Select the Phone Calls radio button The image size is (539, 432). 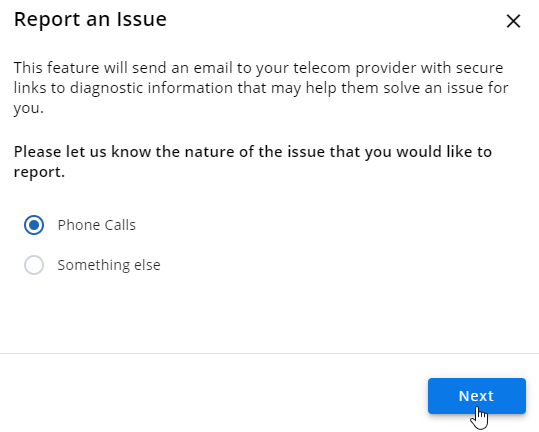[34, 225]
